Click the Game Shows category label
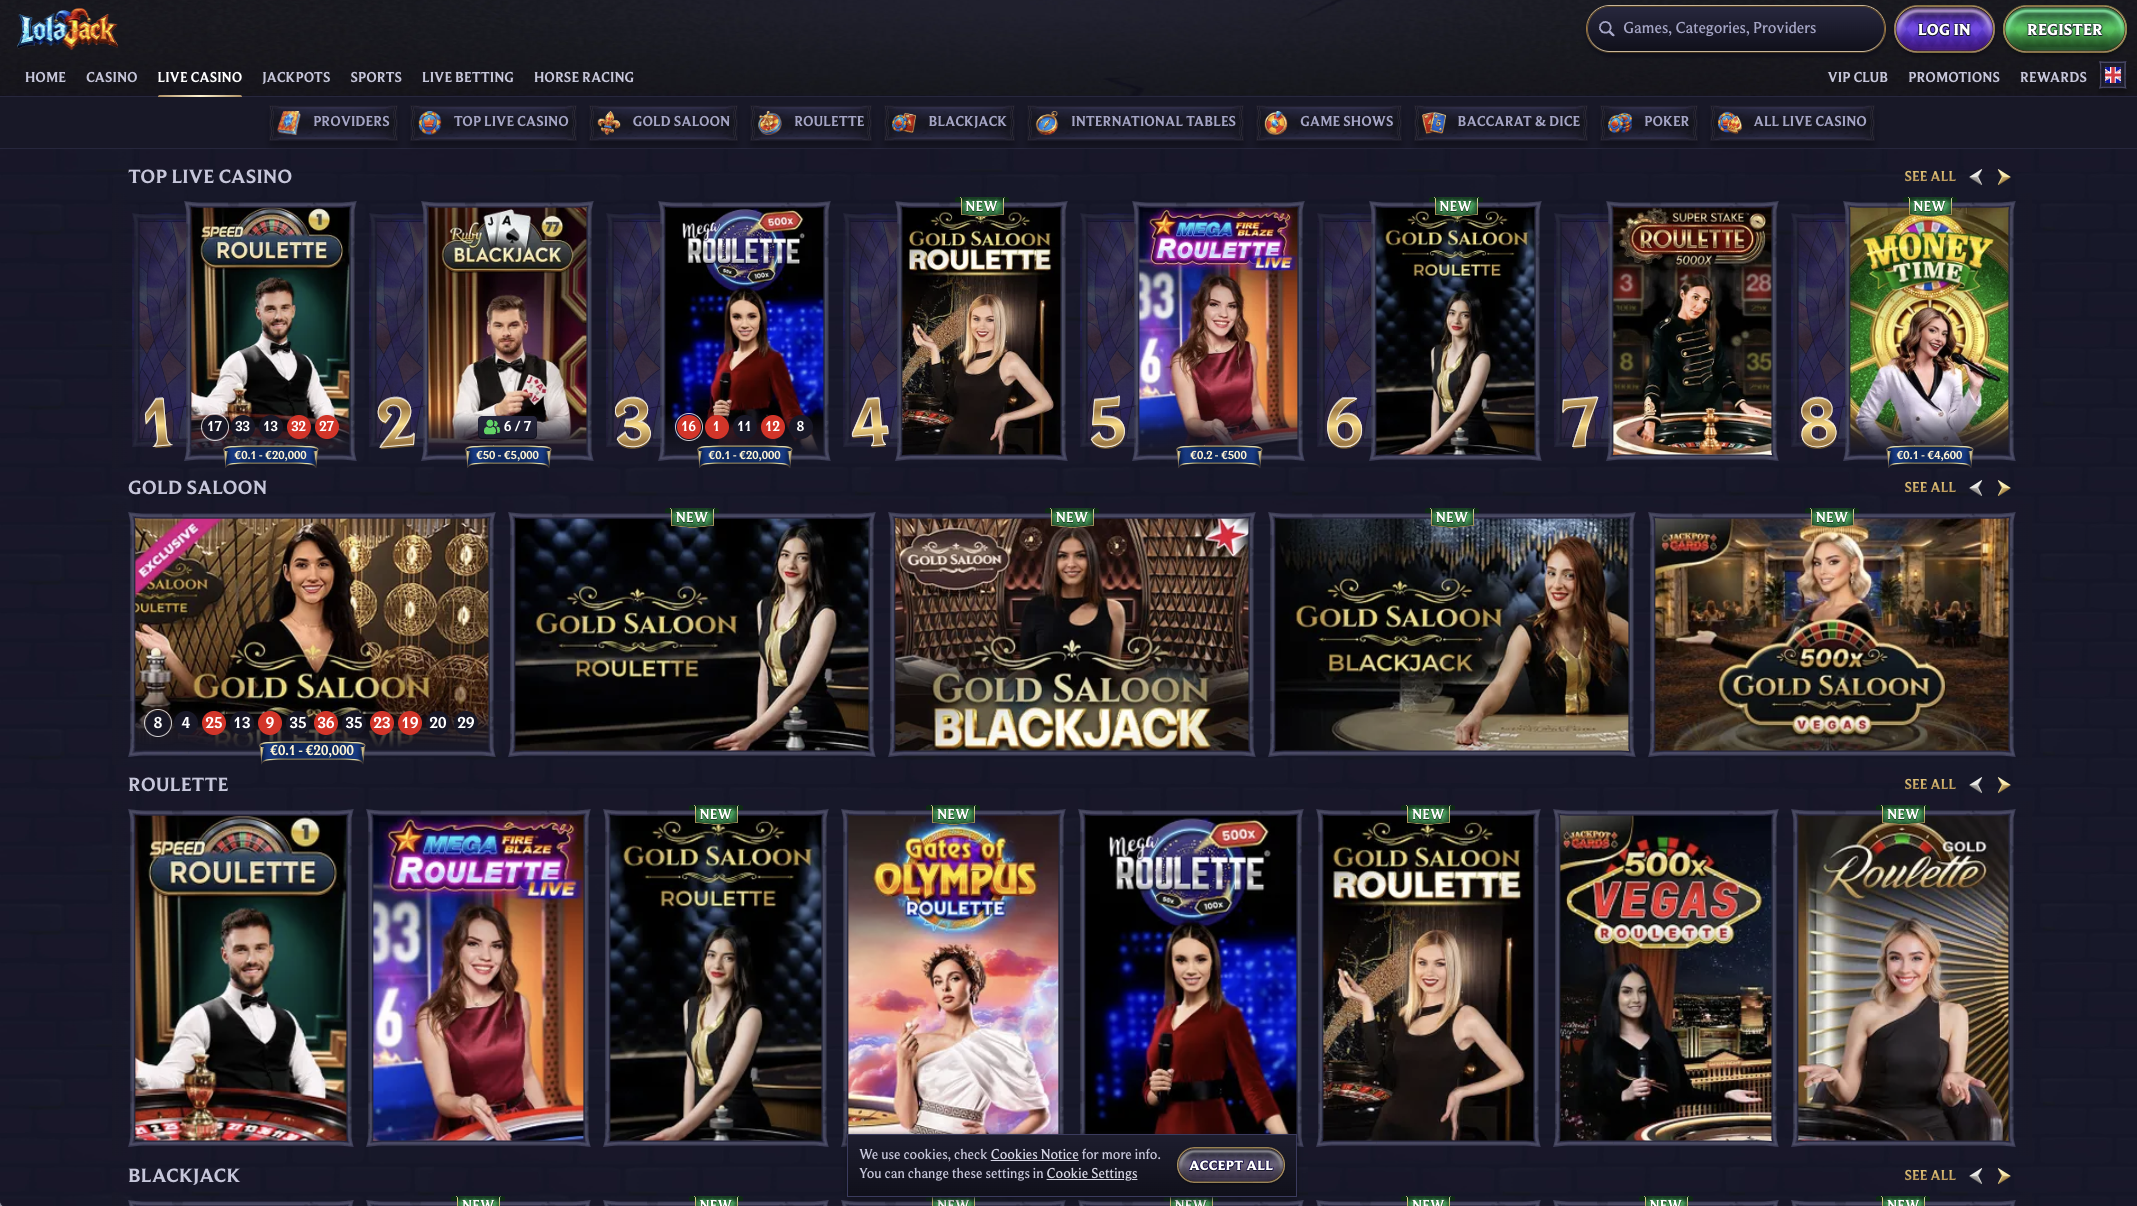The width and height of the screenshot is (2137, 1206). pos(1346,122)
